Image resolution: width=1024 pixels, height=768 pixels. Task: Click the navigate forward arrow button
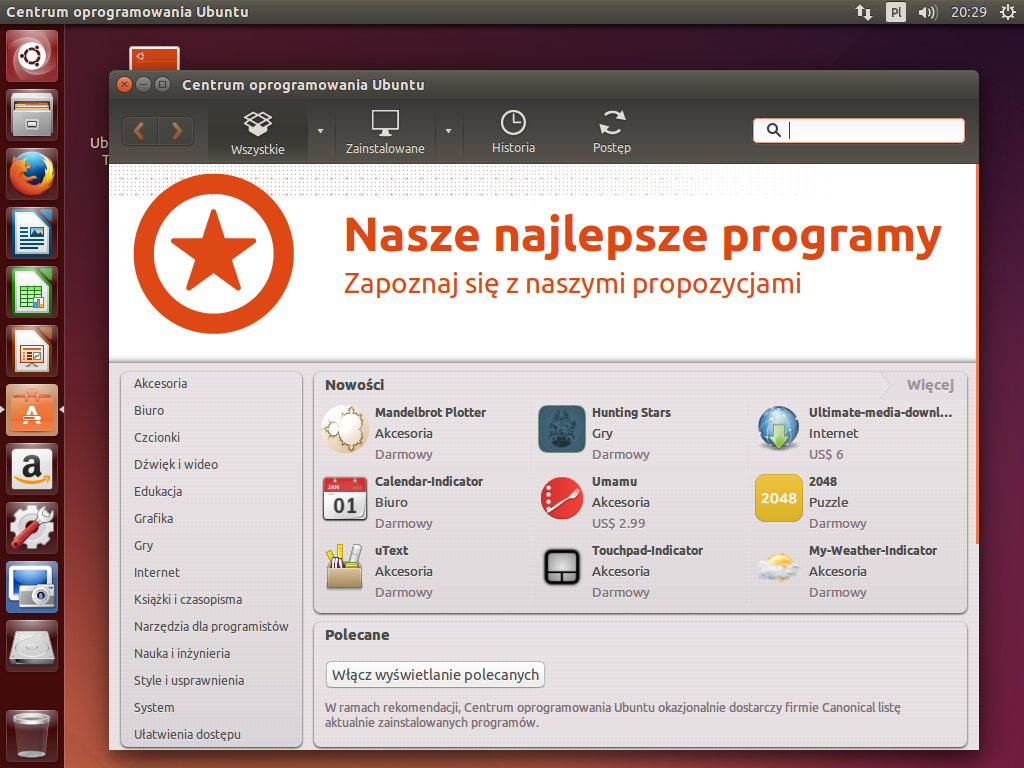[x=176, y=131]
